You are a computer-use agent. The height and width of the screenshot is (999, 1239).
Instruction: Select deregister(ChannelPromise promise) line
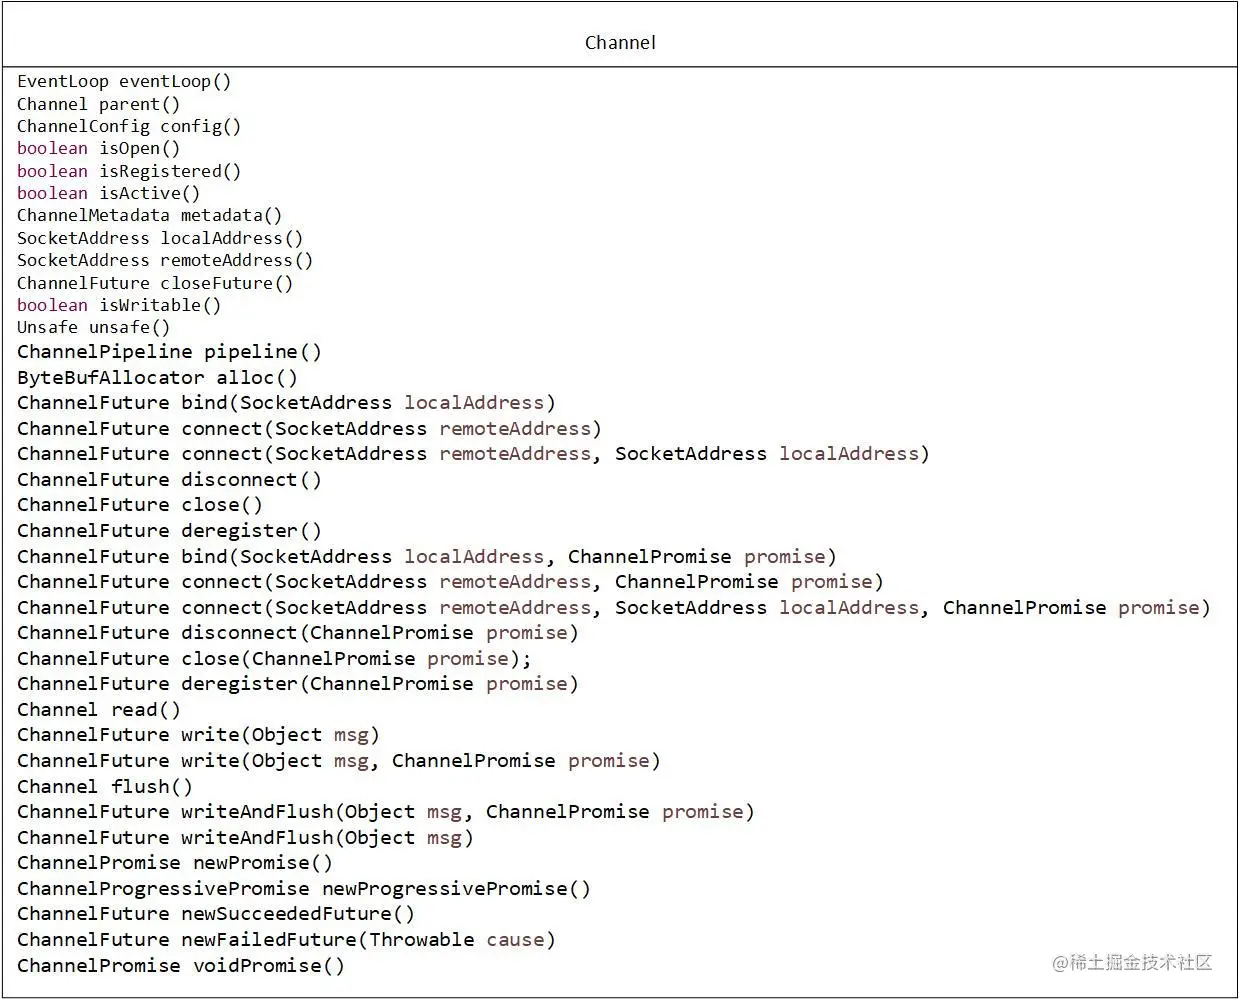click(298, 684)
